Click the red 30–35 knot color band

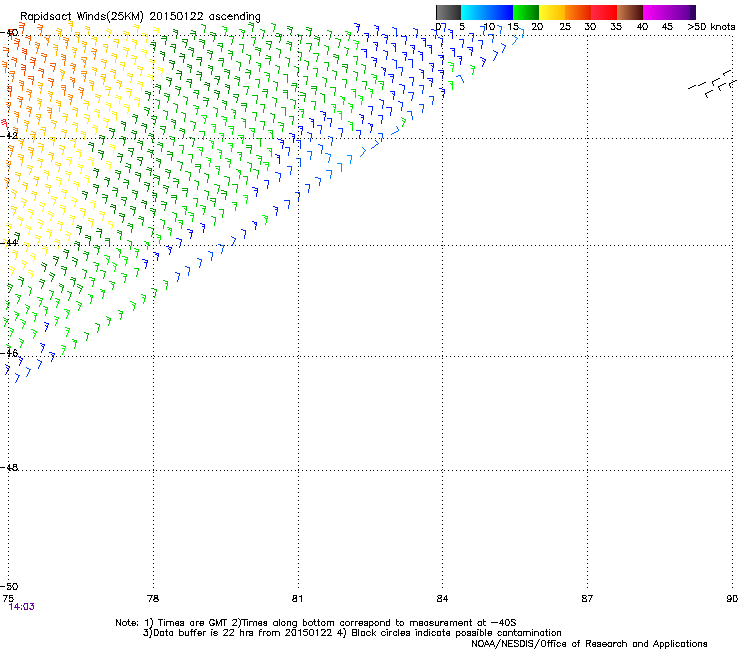coord(604,12)
